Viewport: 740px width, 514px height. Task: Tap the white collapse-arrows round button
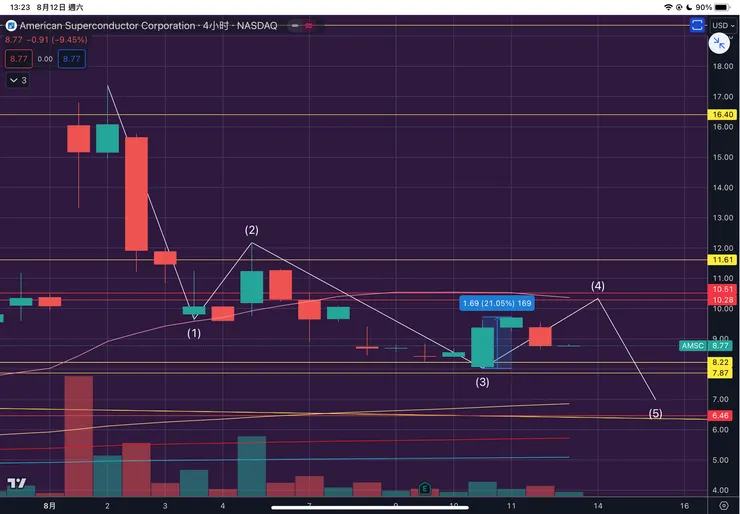click(x=719, y=43)
